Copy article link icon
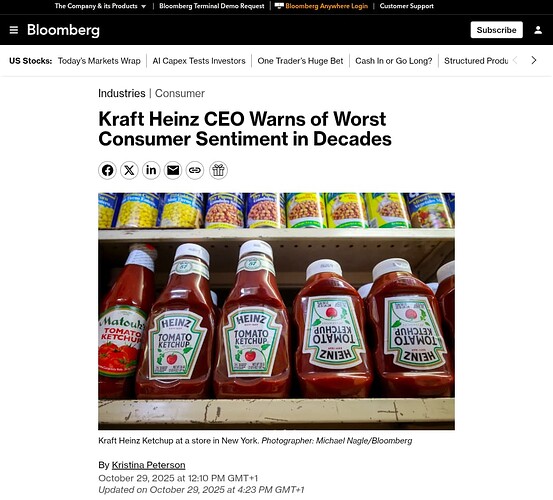553x500 pixels. 195,170
